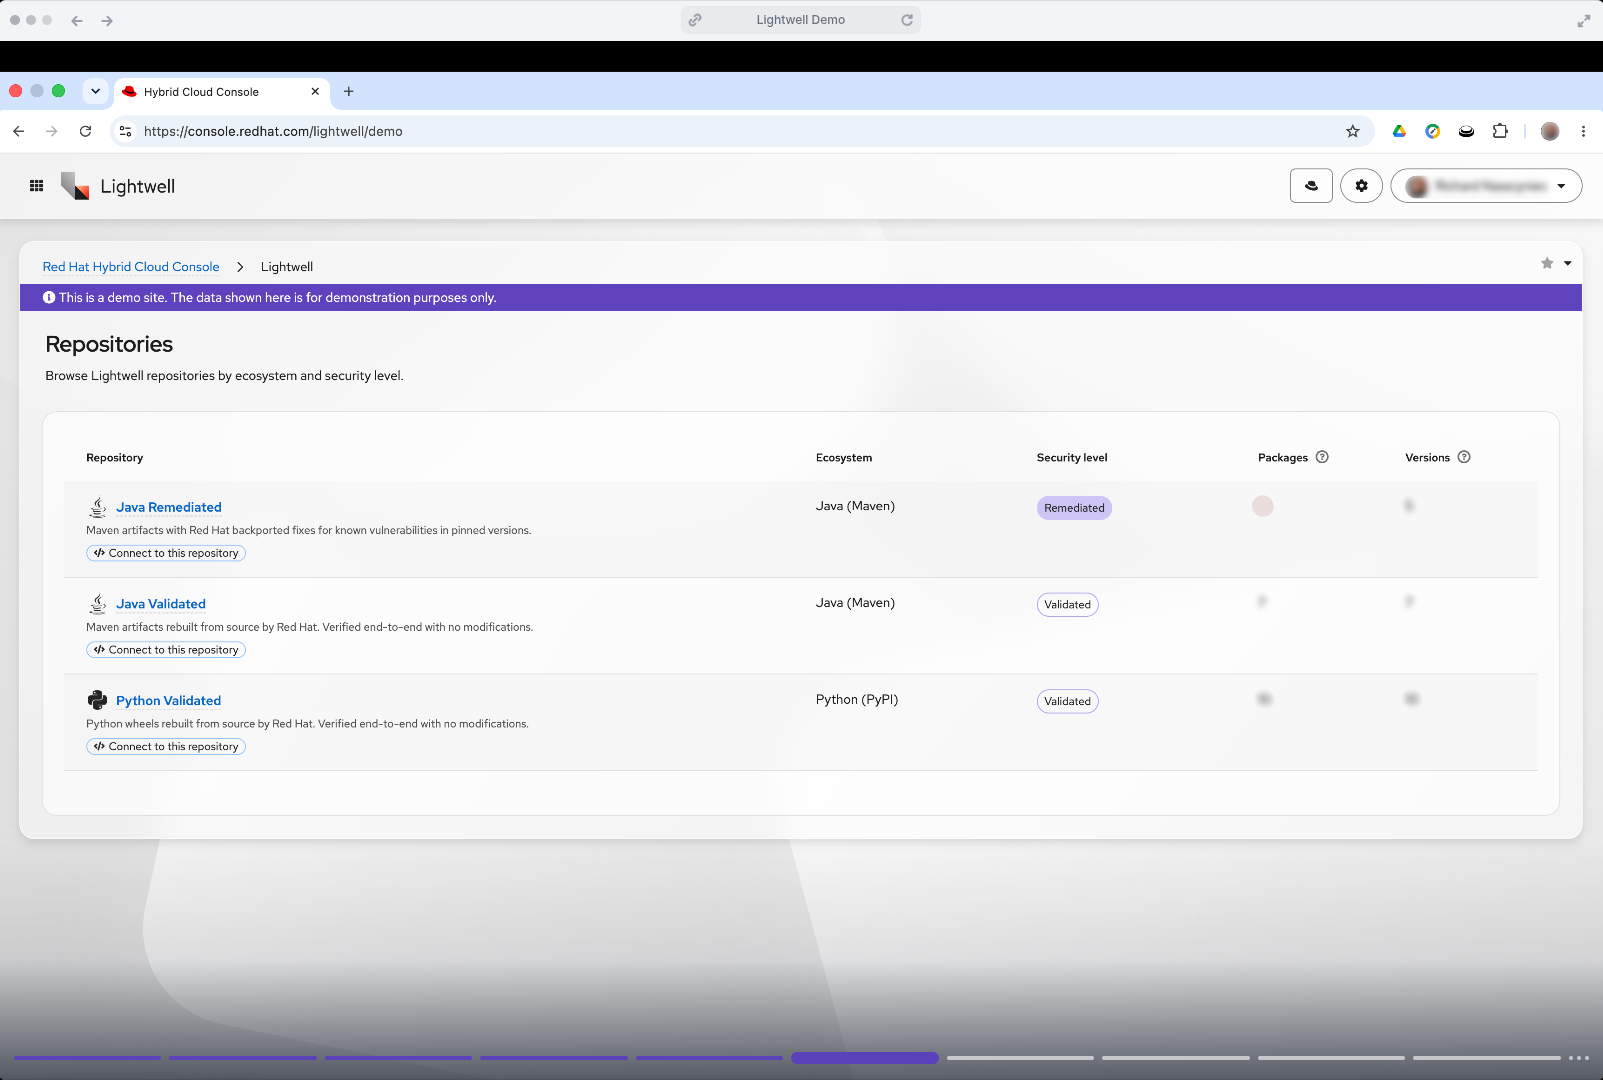Image resolution: width=1603 pixels, height=1080 pixels.
Task: Restart the Lightwell Demo with the reload icon
Action: [907, 20]
